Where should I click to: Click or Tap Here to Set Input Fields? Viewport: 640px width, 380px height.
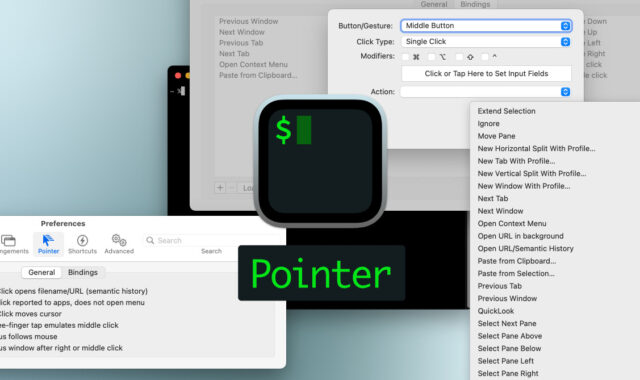point(486,73)
